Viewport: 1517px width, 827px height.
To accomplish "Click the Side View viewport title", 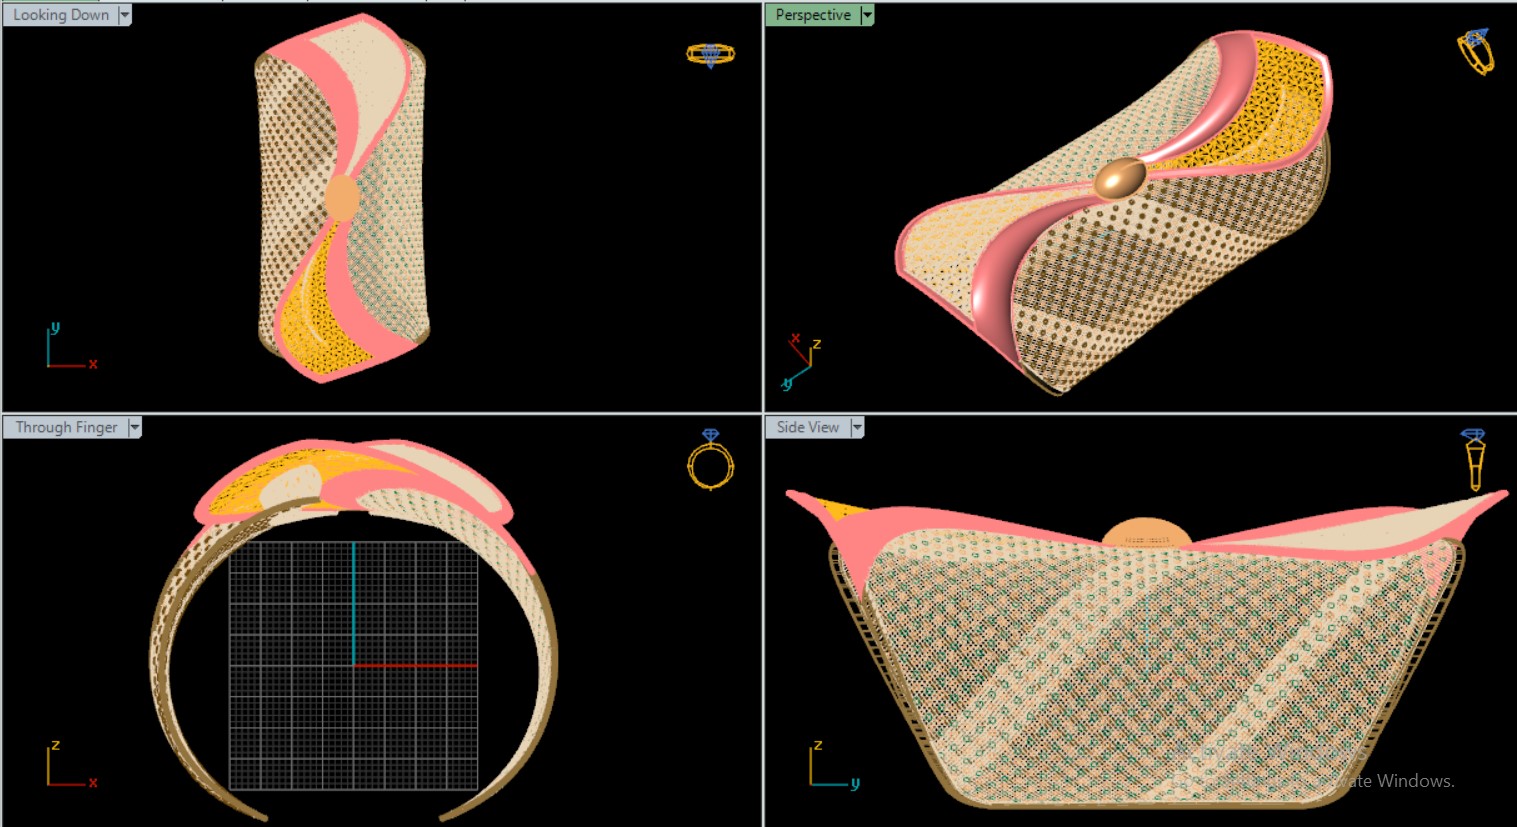I will [x=808, y=427].
